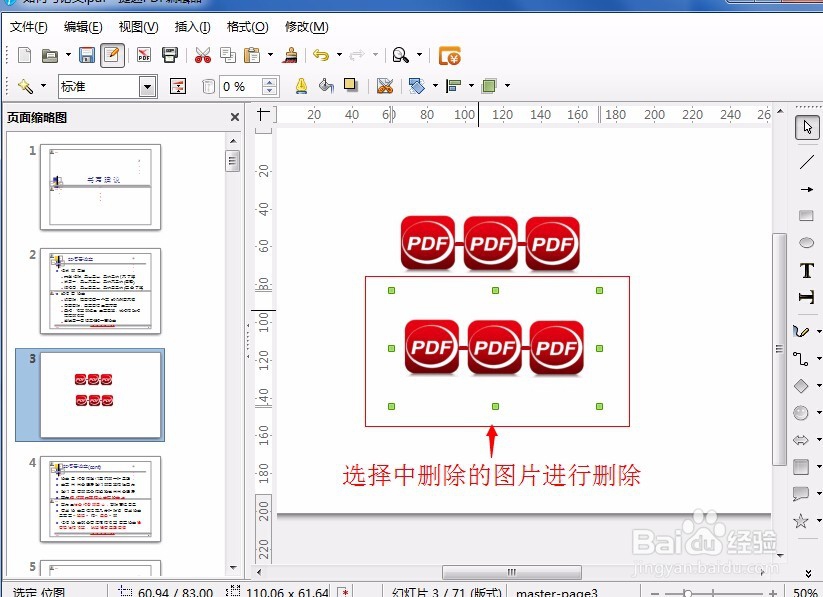Screen dimensions: 823x597
Task: Click the filter wand icon
Action: [x=25, y=86]
